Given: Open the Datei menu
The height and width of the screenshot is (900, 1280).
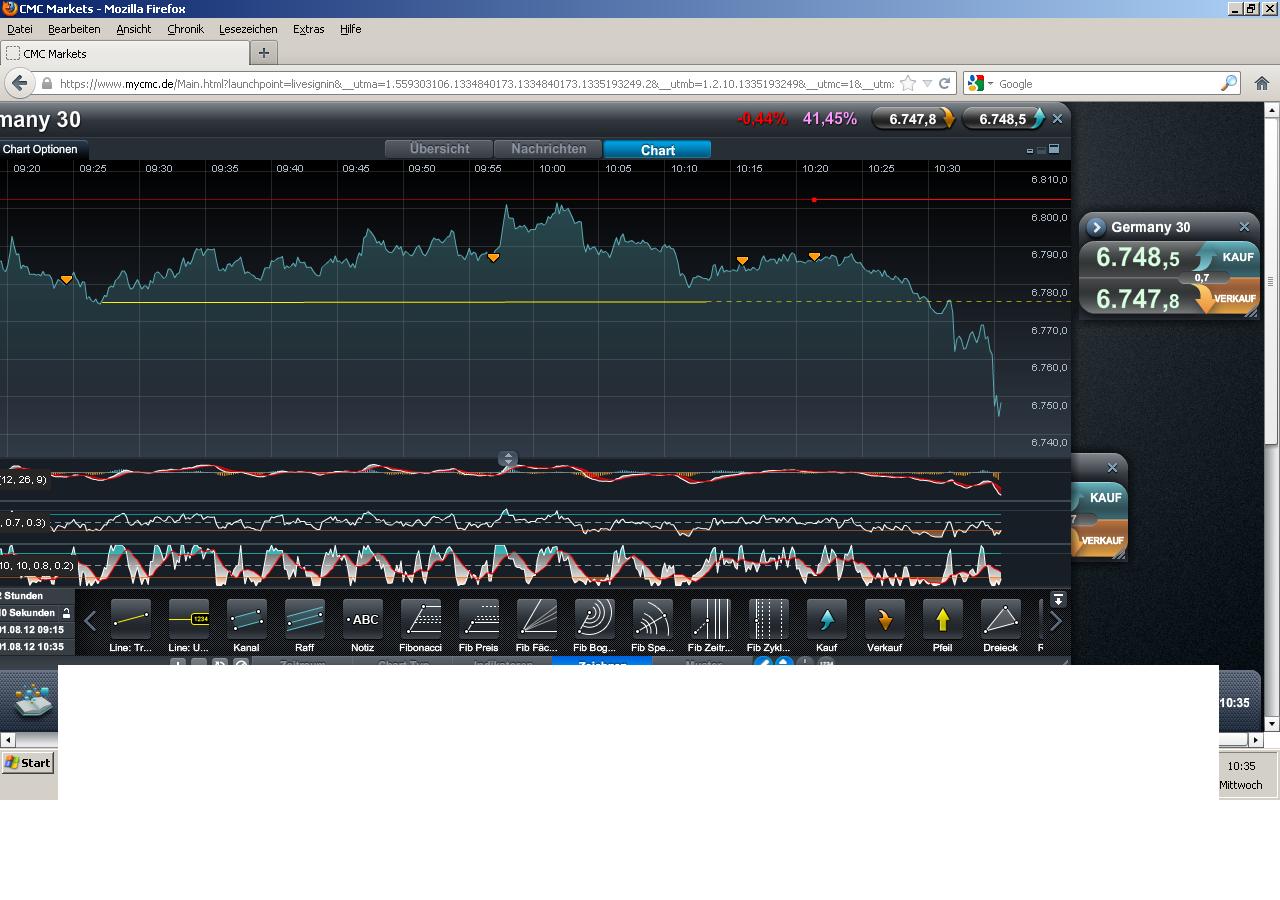Looking at the screenshot, I should click(20, 29).
